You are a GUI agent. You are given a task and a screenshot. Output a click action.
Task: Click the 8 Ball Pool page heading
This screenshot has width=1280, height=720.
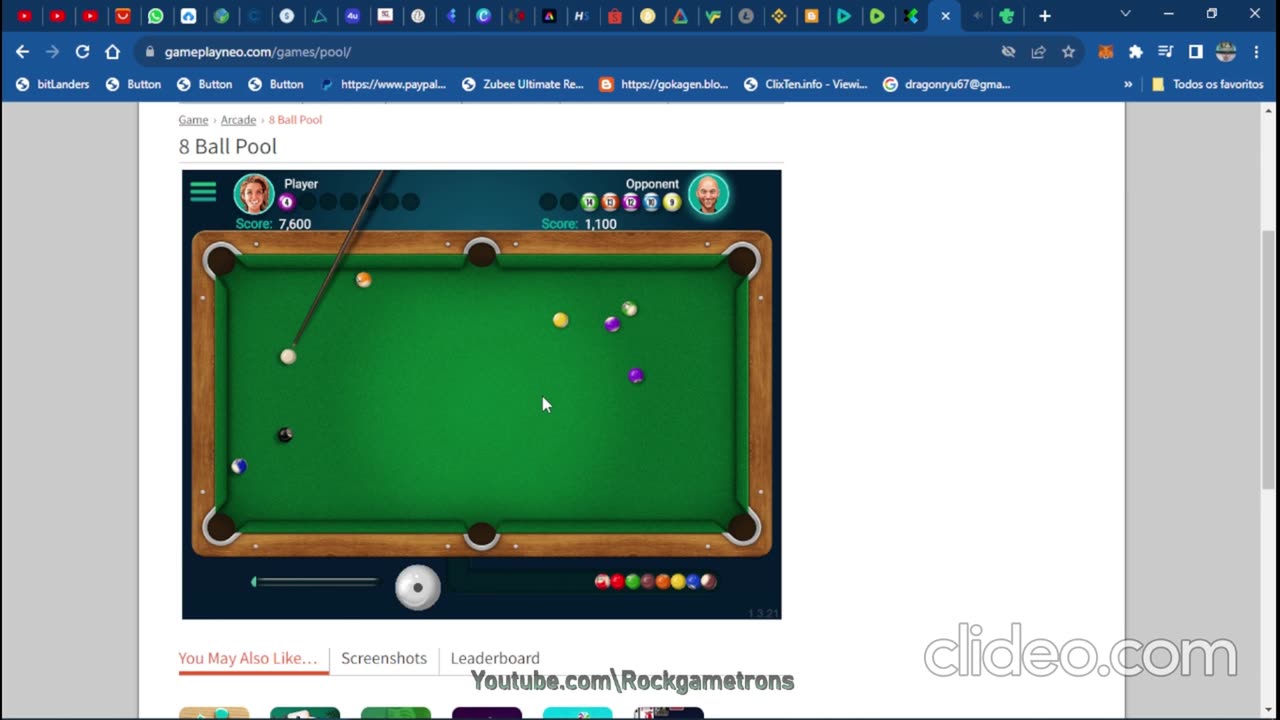pos(228,146)
